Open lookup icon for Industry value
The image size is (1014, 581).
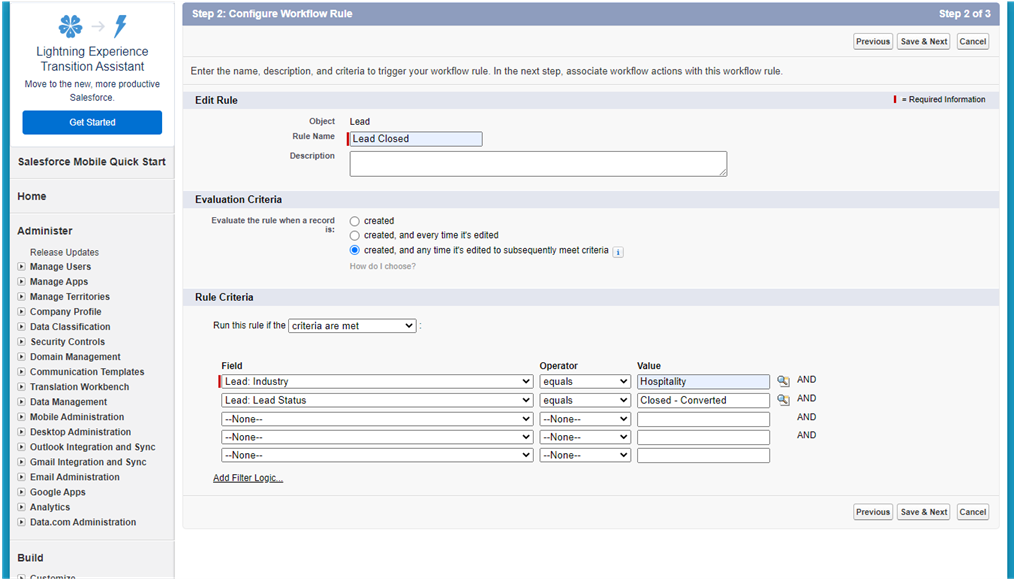tap(783, 381)
